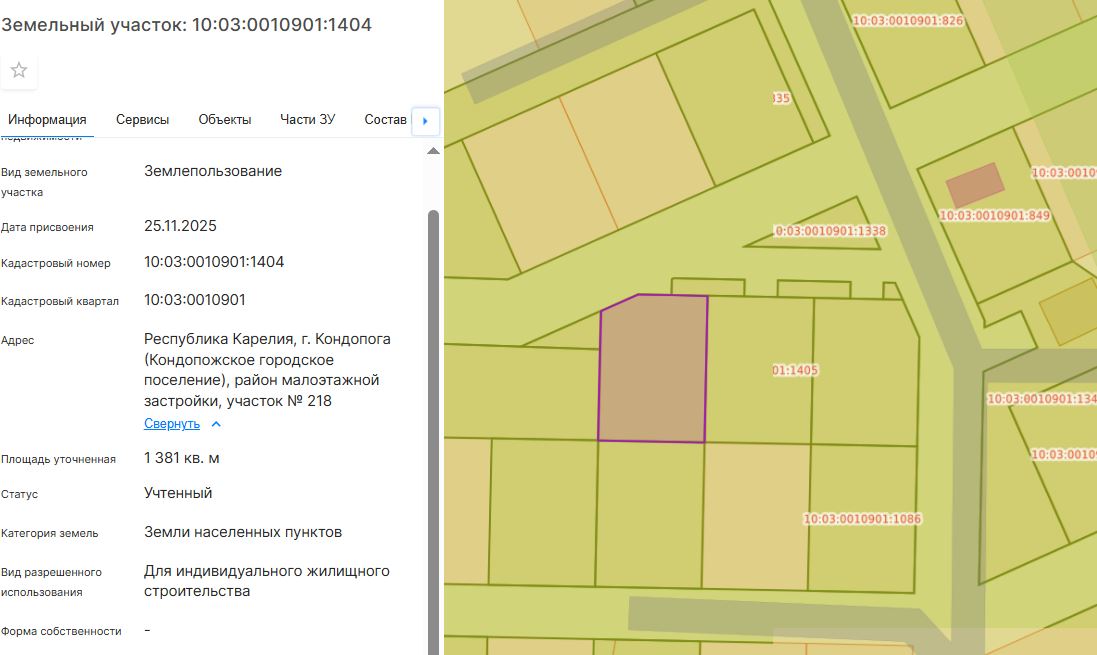Click the panel scroll-up arrow
The image size is (1097, 655).
433,151
